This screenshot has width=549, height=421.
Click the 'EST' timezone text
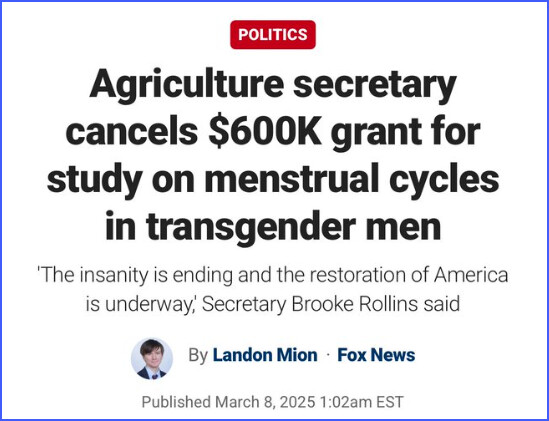coord(390,402)
